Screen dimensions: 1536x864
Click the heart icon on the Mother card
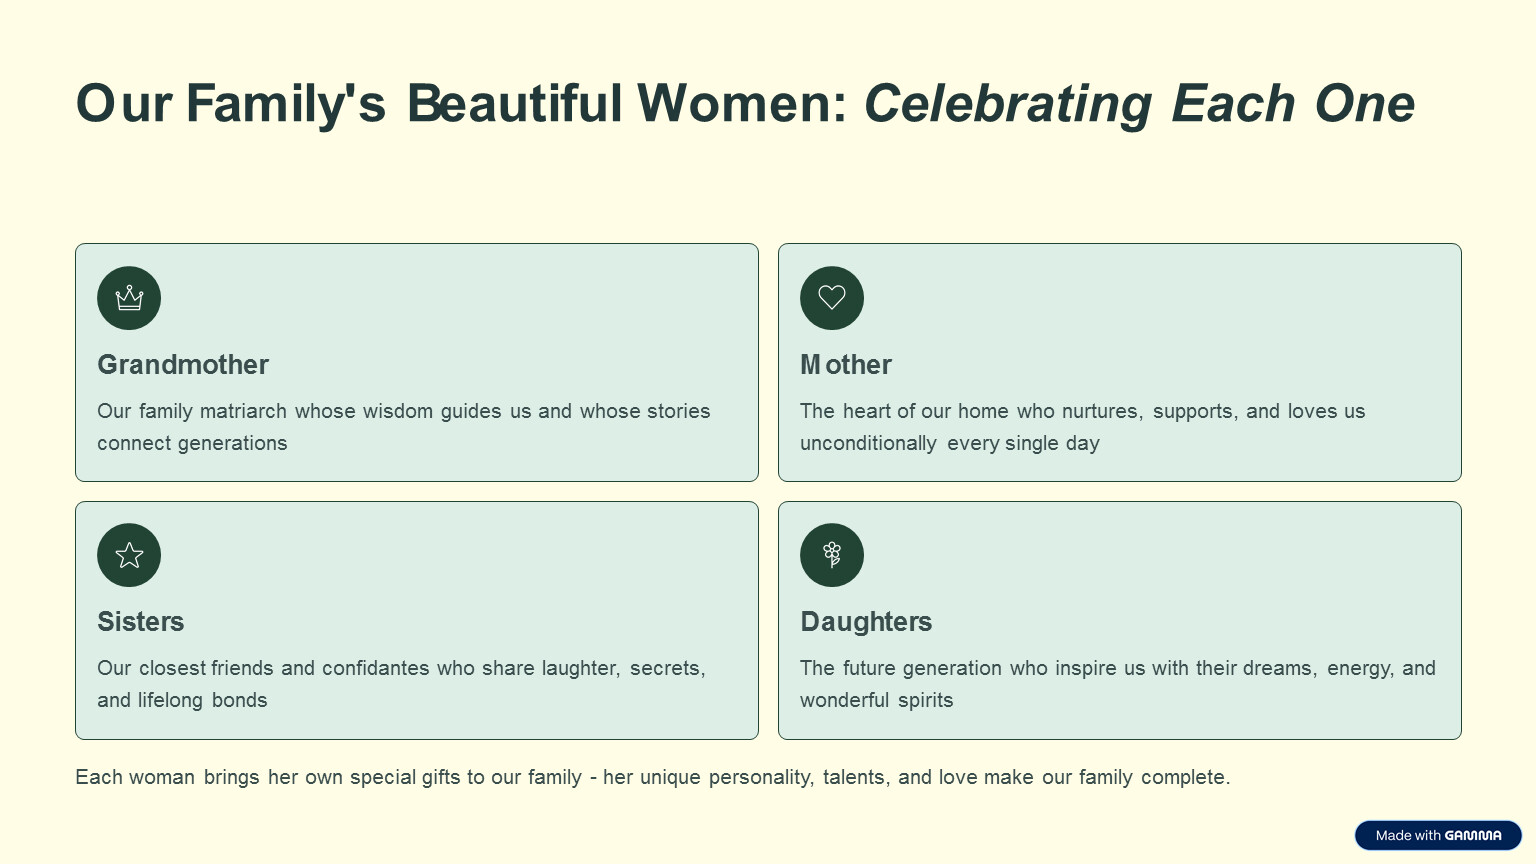click(x=832, y=298)
